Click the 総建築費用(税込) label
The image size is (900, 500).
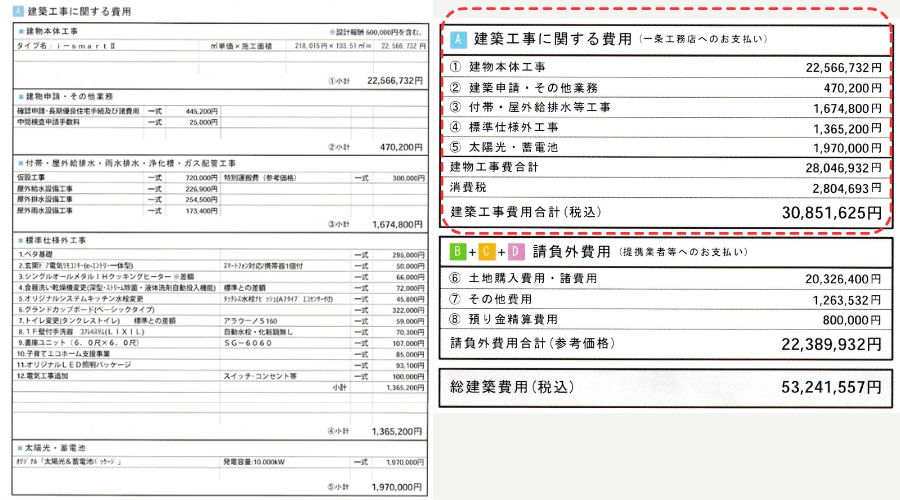pos(512,387)
